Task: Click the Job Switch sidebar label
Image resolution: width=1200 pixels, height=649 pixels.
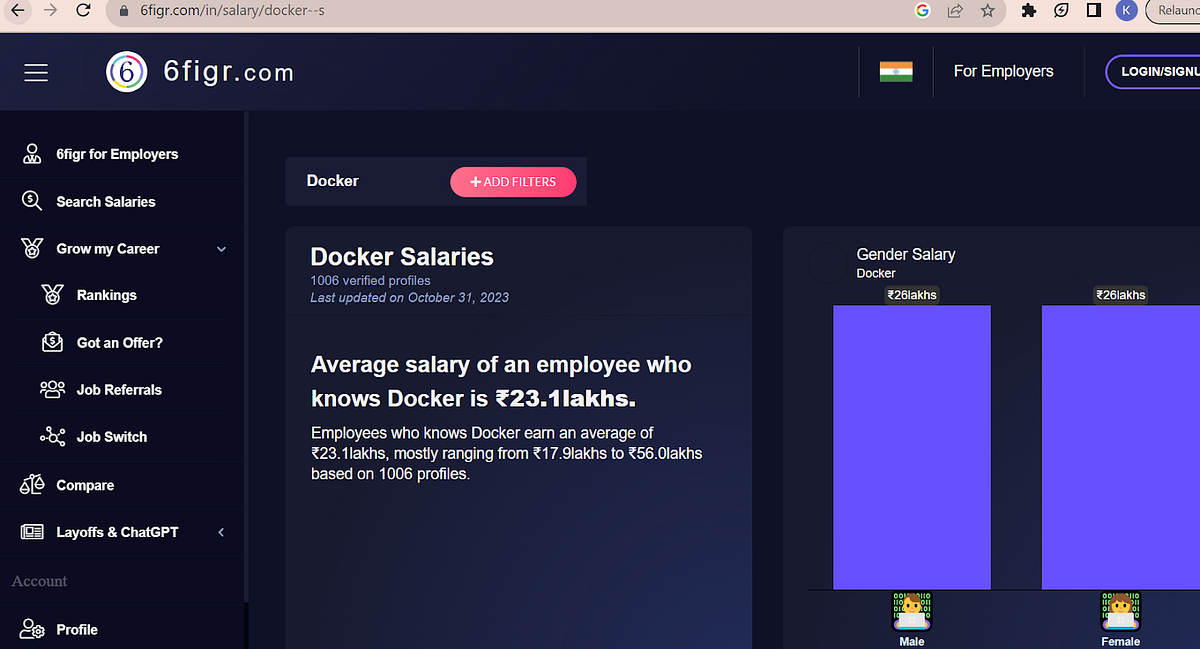Action: point(112,437)
